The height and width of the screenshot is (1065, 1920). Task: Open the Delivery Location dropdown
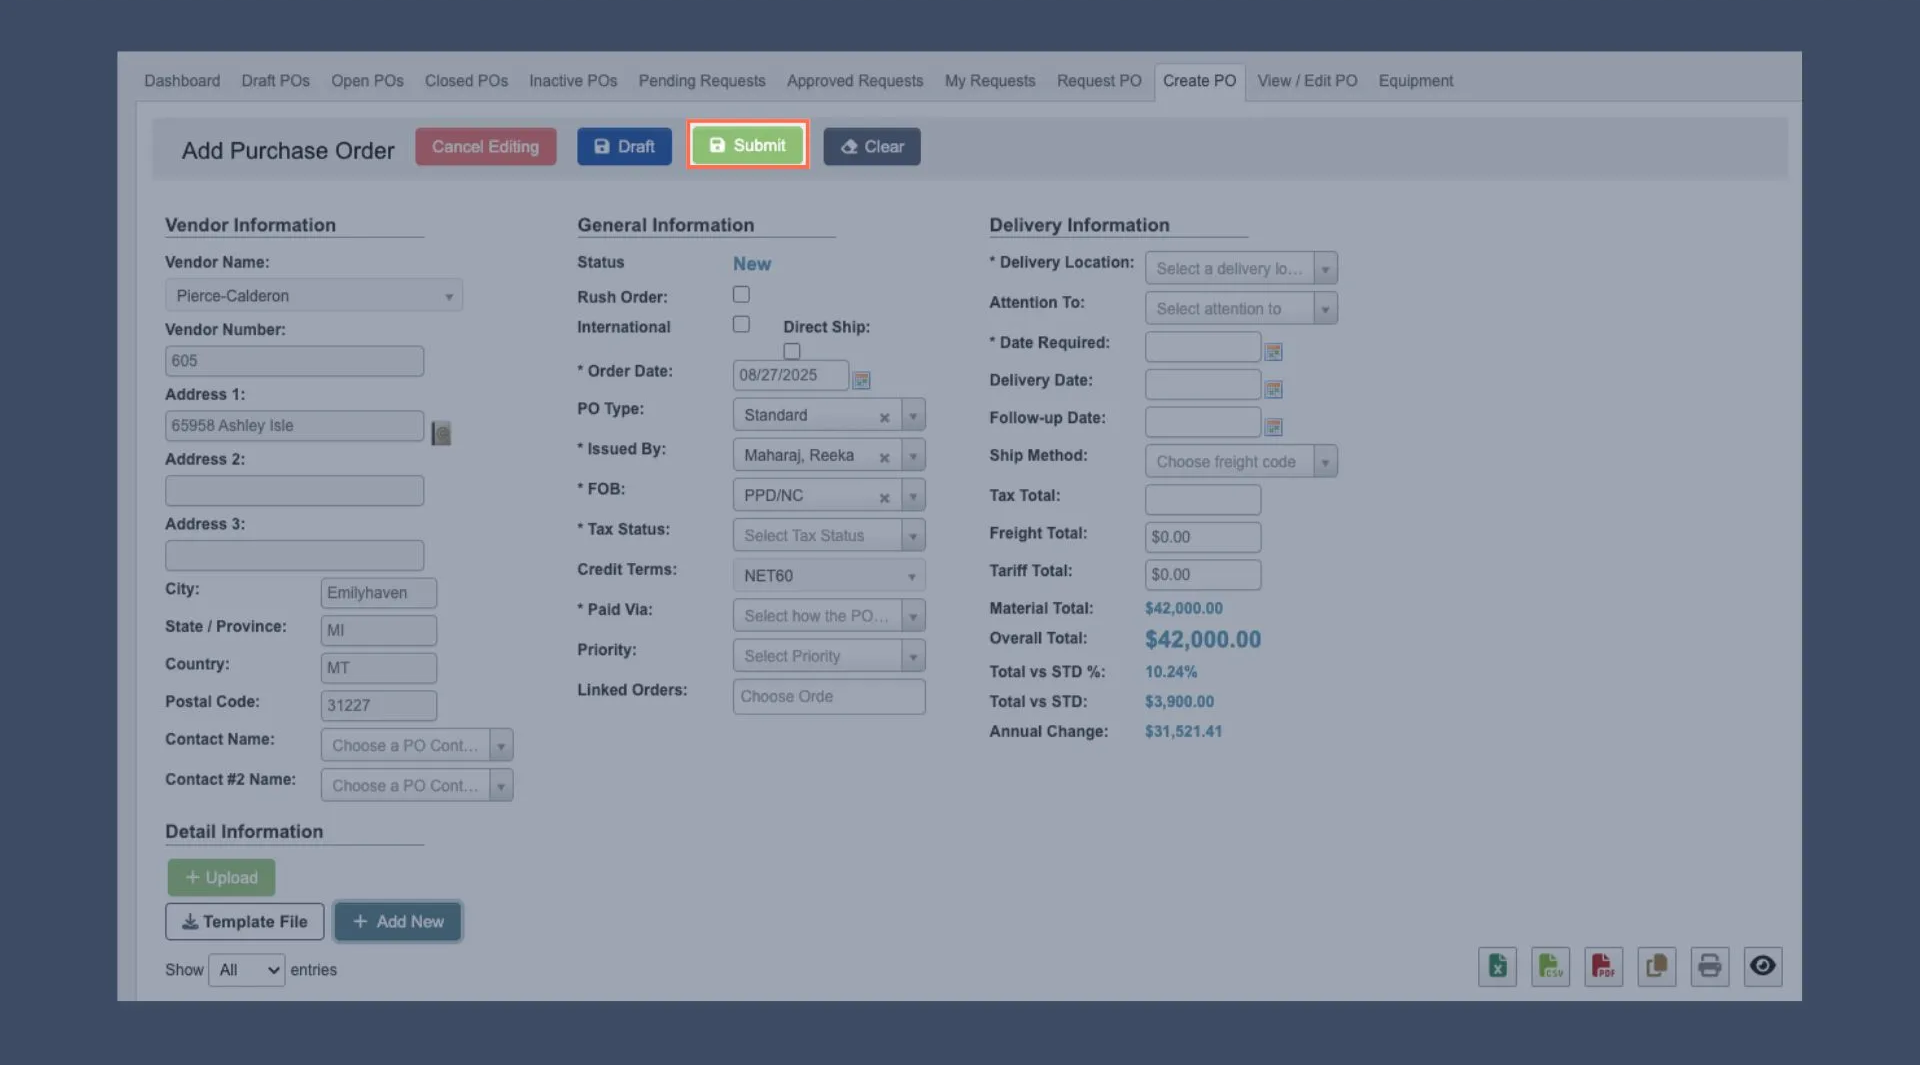click(1241, 268)
